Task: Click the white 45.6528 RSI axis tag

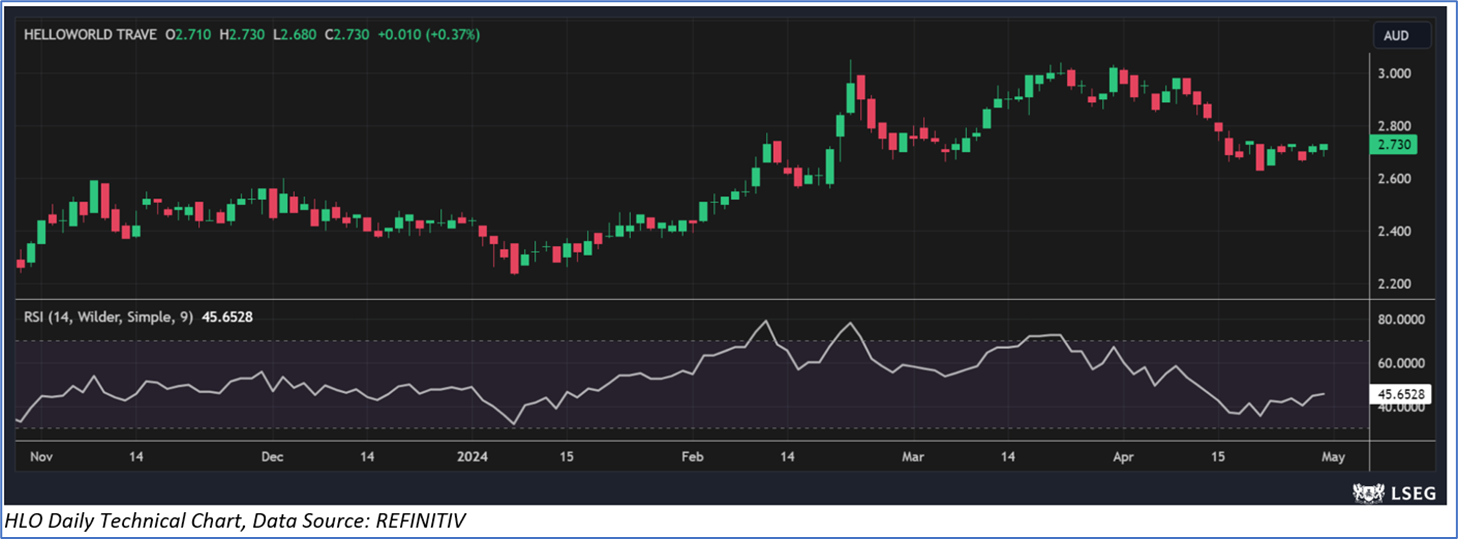Action: coord(1401,394)
